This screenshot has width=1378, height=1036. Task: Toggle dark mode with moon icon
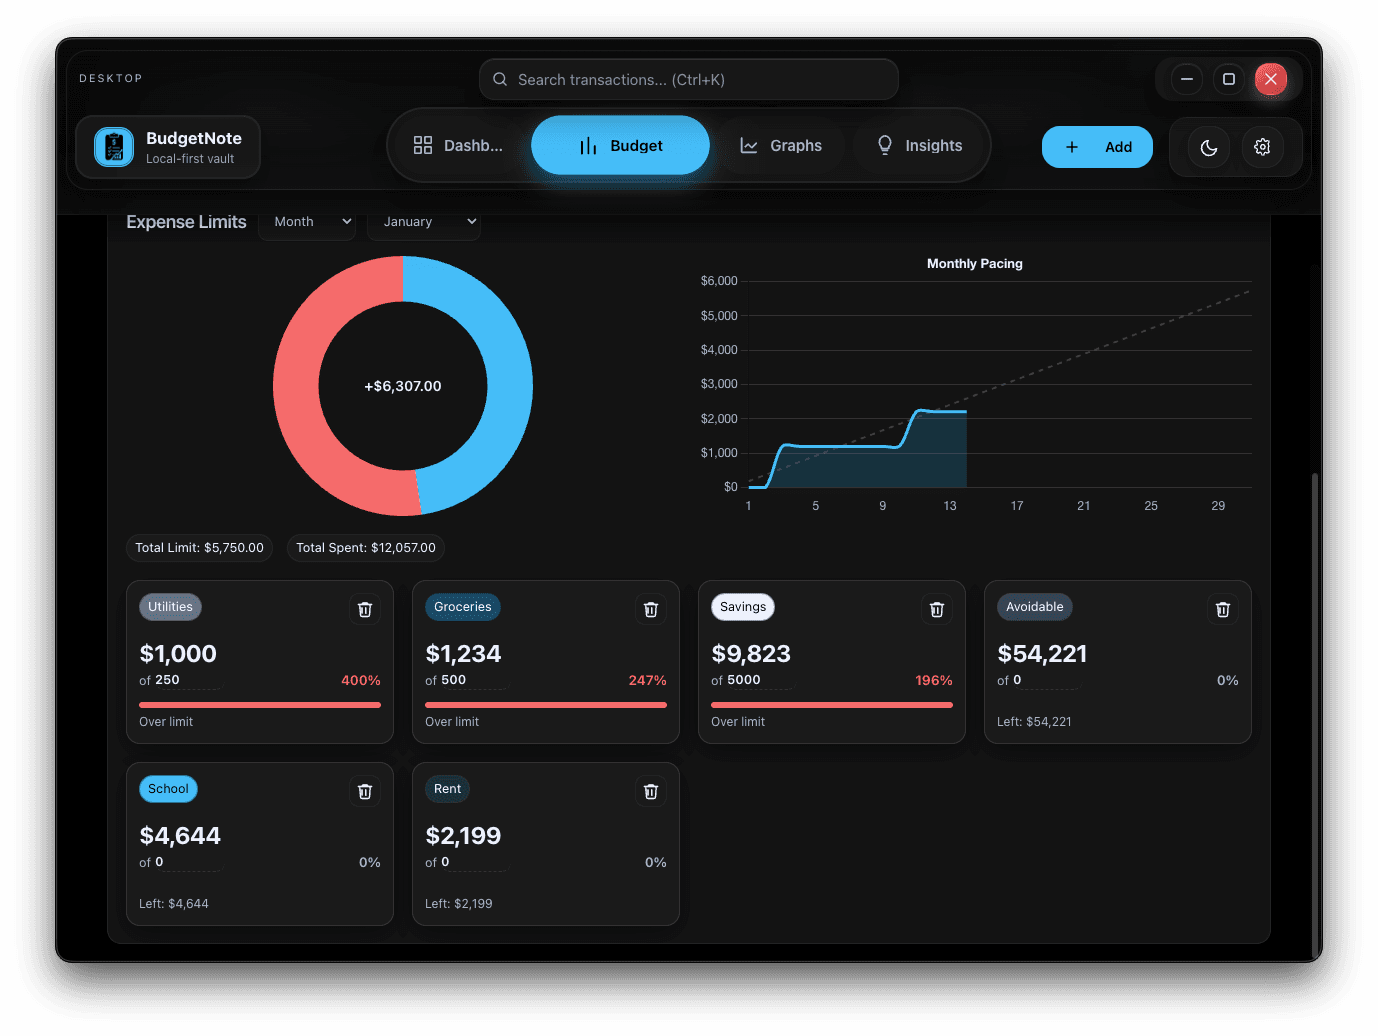tap(1209, 147)
